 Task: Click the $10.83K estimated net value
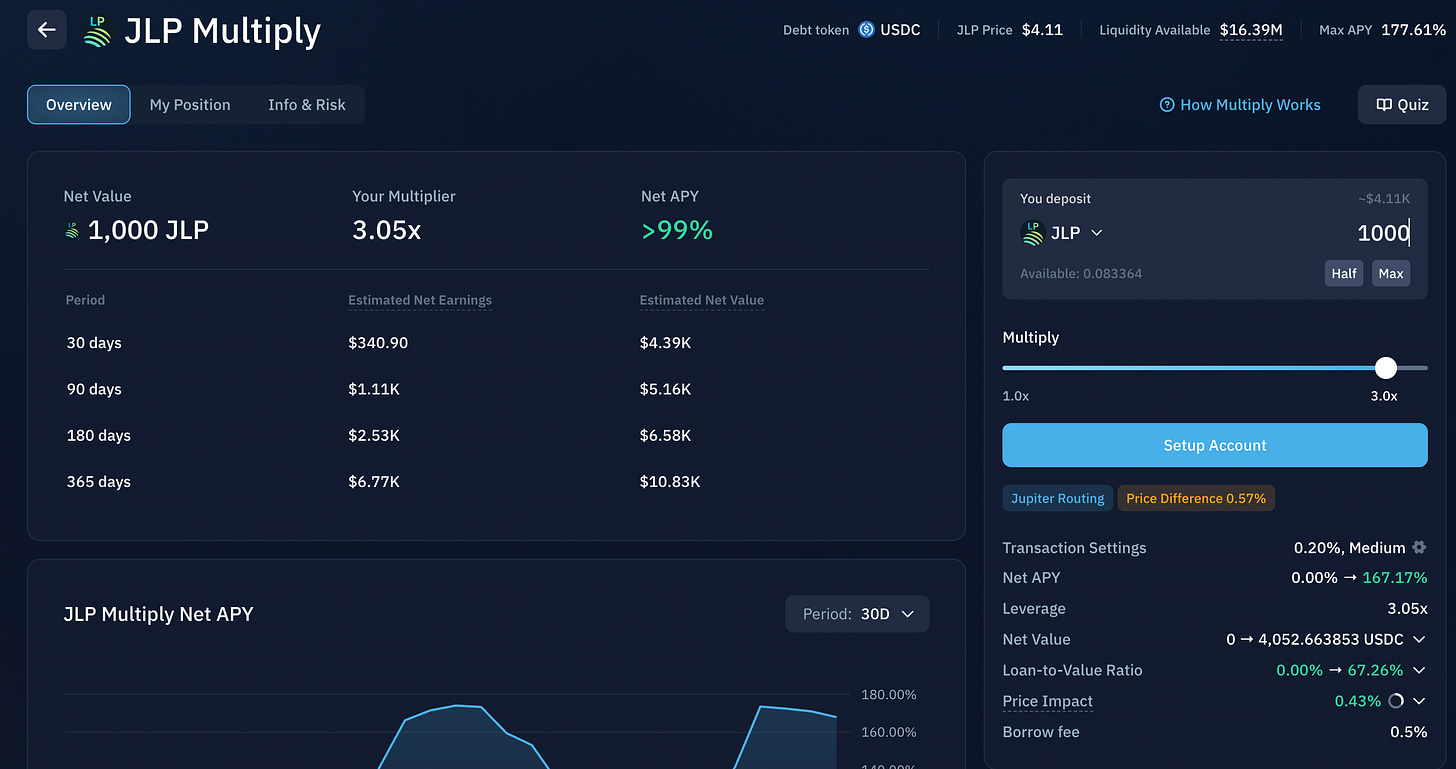[670, 481]
